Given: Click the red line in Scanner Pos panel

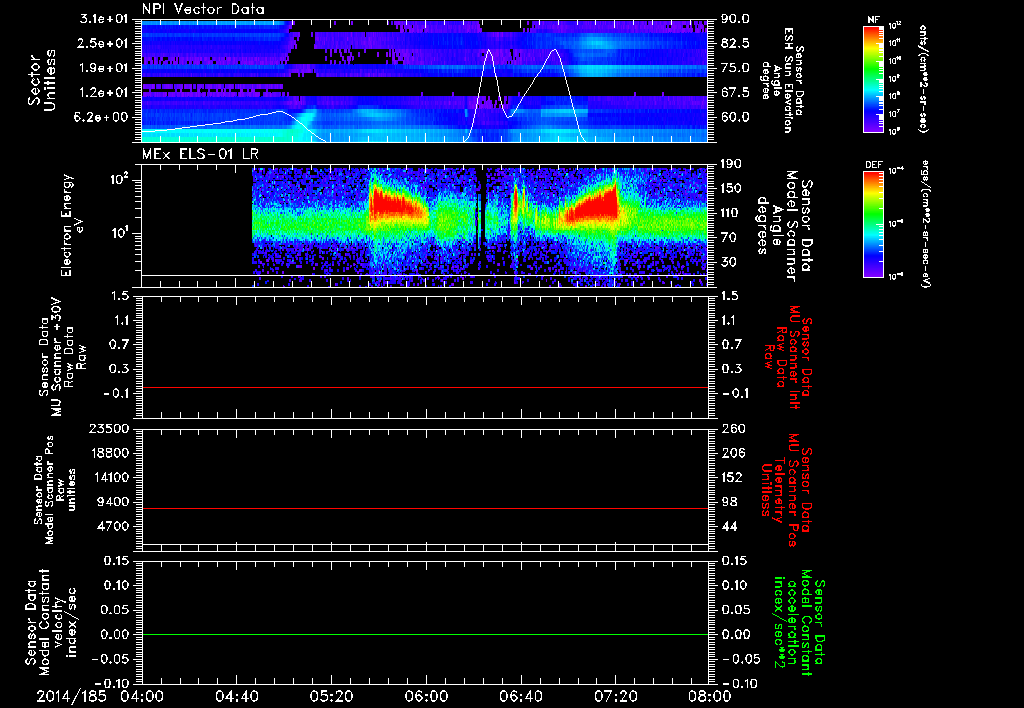Looking at the screenshot, I should [x=425, y=508].
